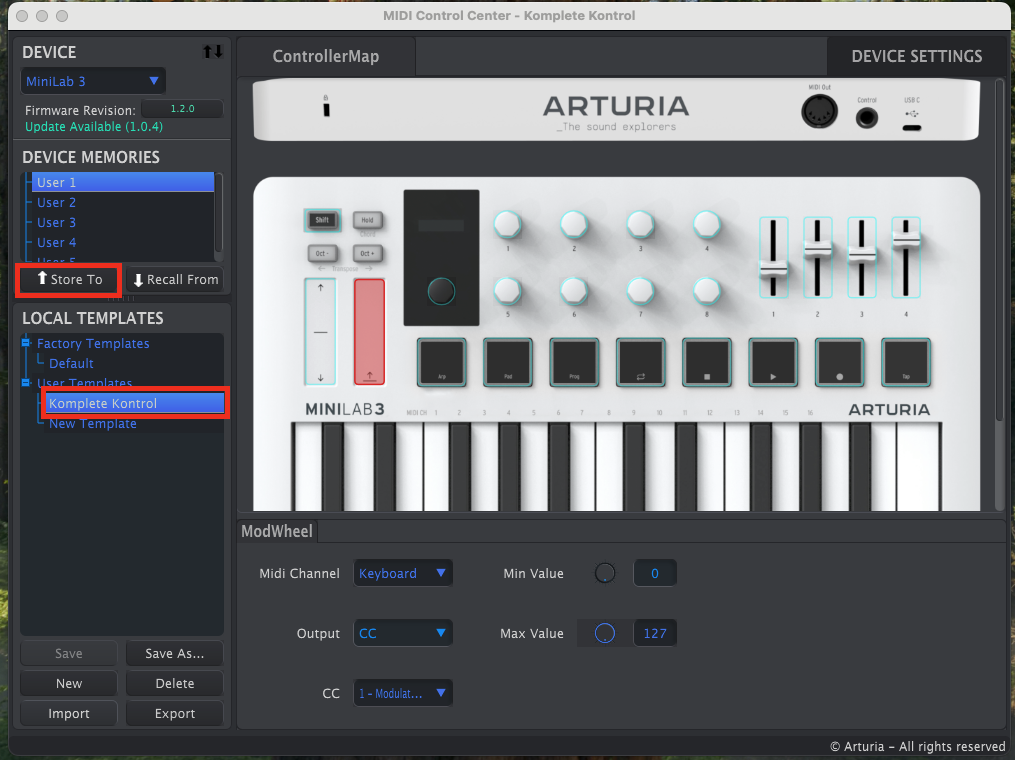The height and width of the screenshot is (760, 1015).
Task: Select the Oct - button
Action: click(322, 253)
